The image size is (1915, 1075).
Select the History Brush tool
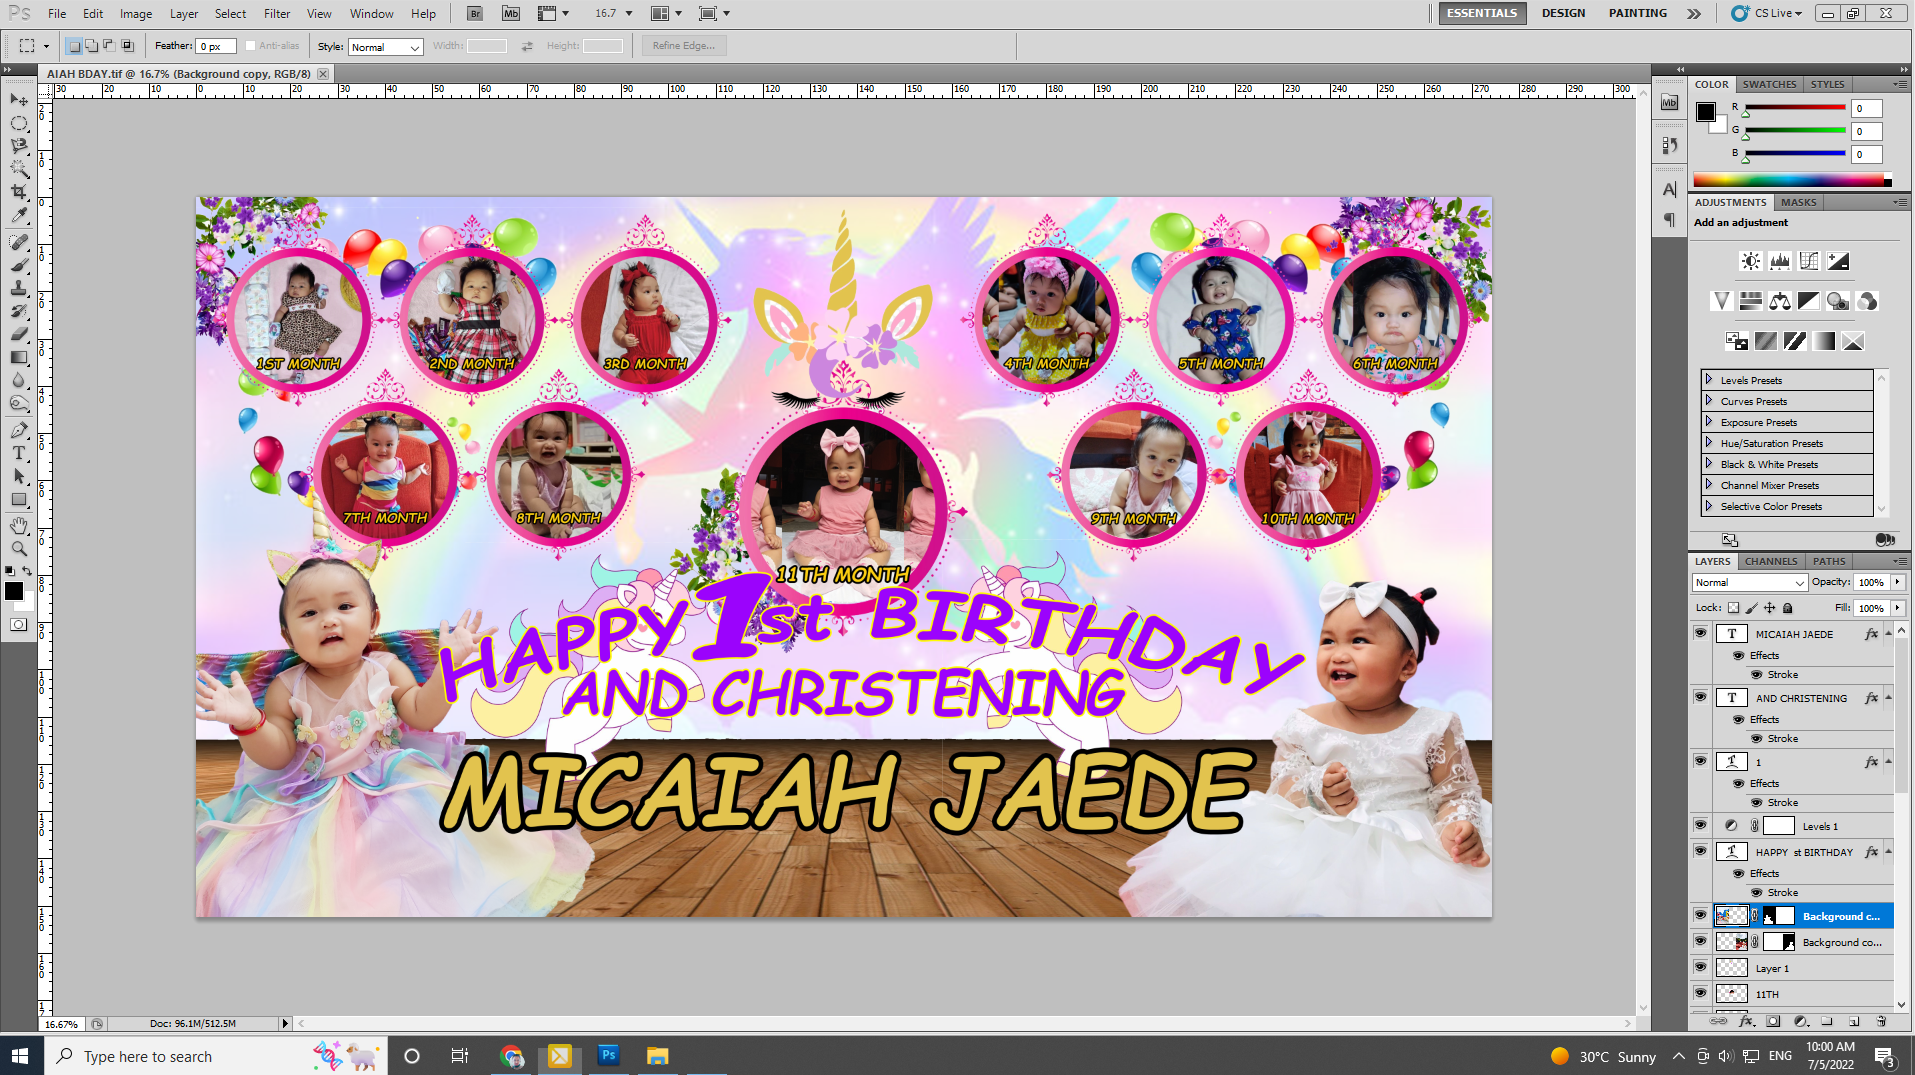pos(19,311)
